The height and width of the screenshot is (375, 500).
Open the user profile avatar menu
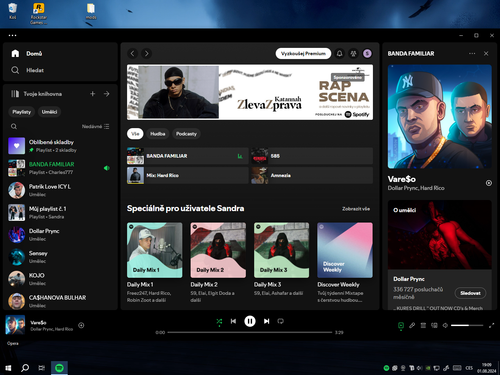pos(367,54)
